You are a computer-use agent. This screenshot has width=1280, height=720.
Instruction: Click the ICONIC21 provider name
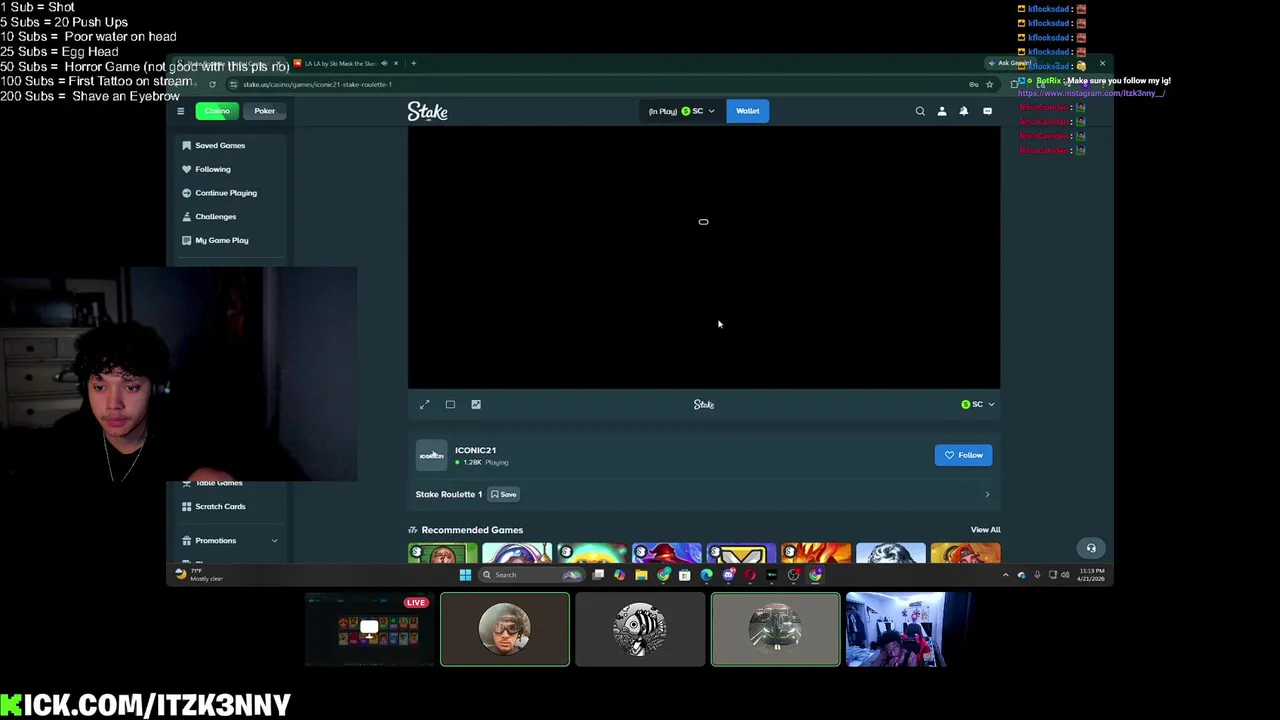pos(475,450)
